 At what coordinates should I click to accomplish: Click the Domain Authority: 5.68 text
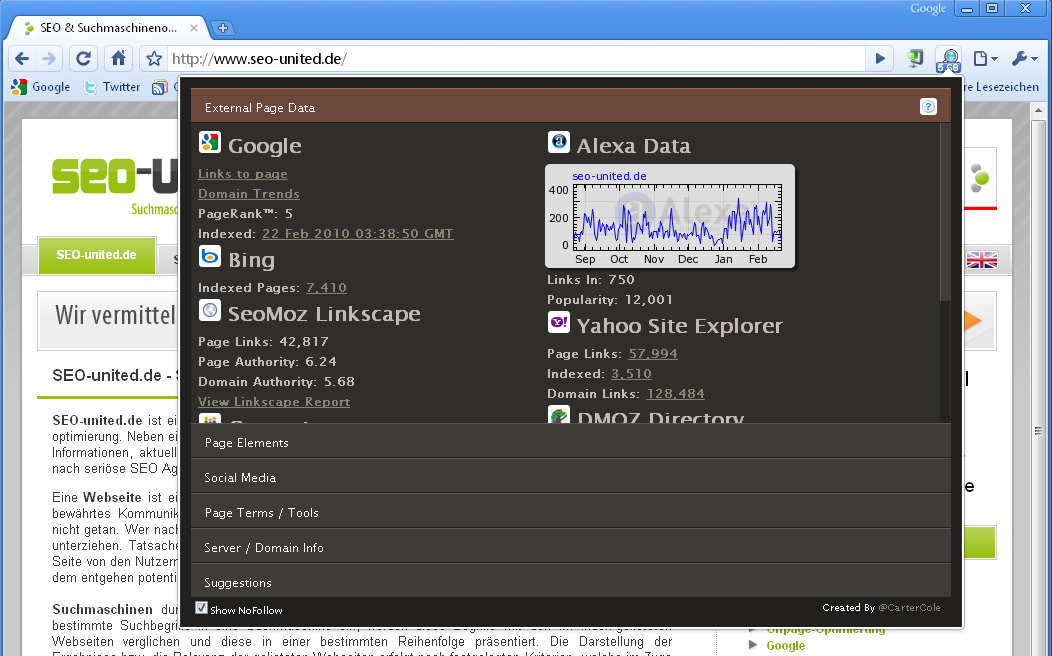(x=276, y=382)
